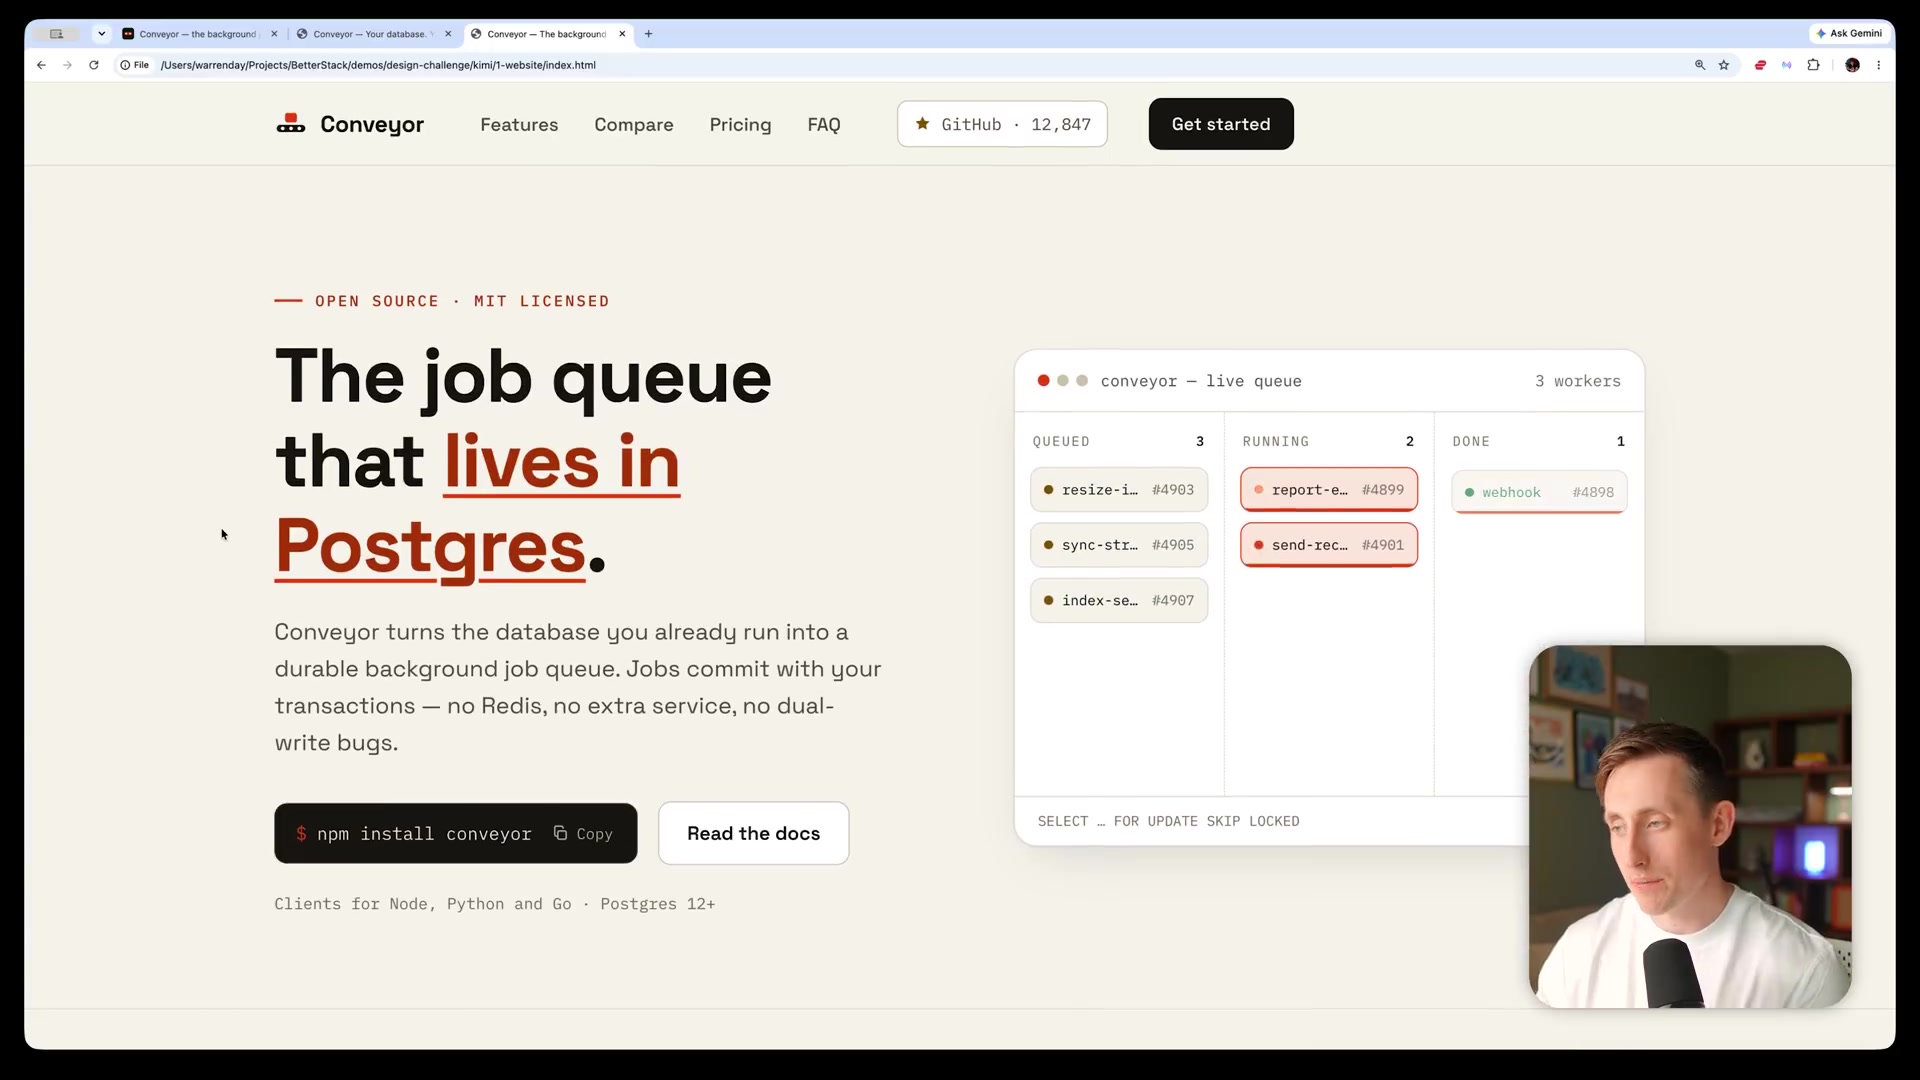Open the zoom magnifier in the address bar
The image size is (1920, 1080).
tap(1699, 65)
